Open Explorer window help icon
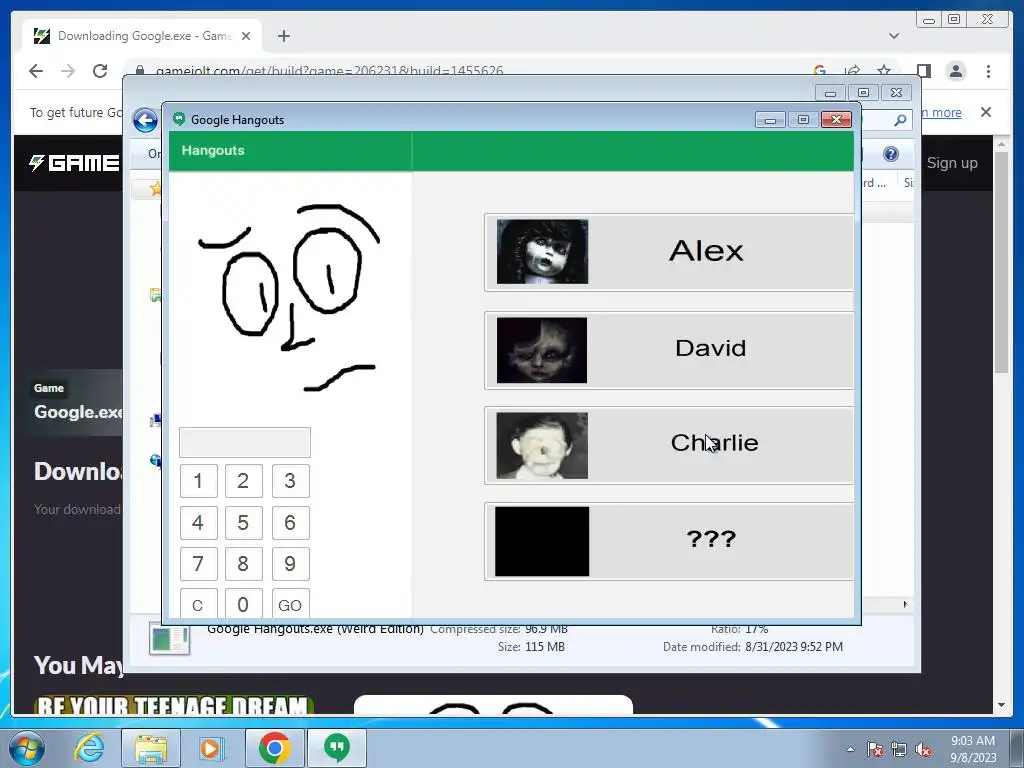Screen dimensions: 1024x768 click(x=891, y=153)
